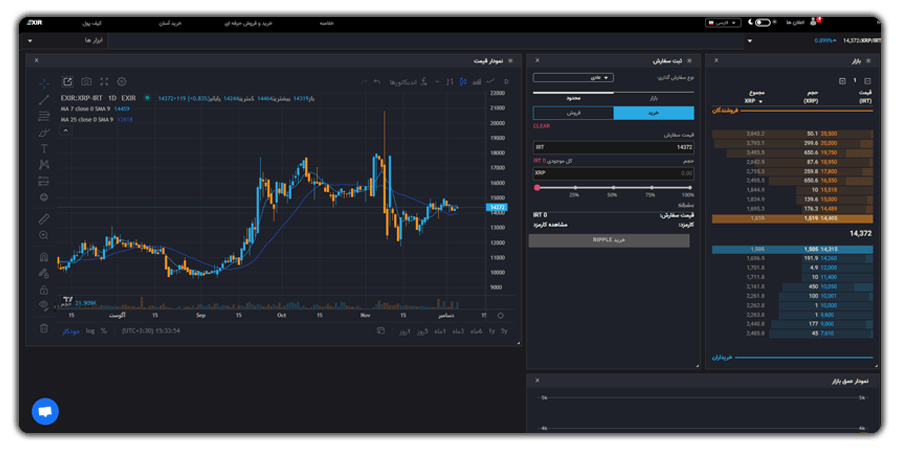This screenshot has width=900, height=450.
Task: Open the emoji icons tool
Action: 44,197
